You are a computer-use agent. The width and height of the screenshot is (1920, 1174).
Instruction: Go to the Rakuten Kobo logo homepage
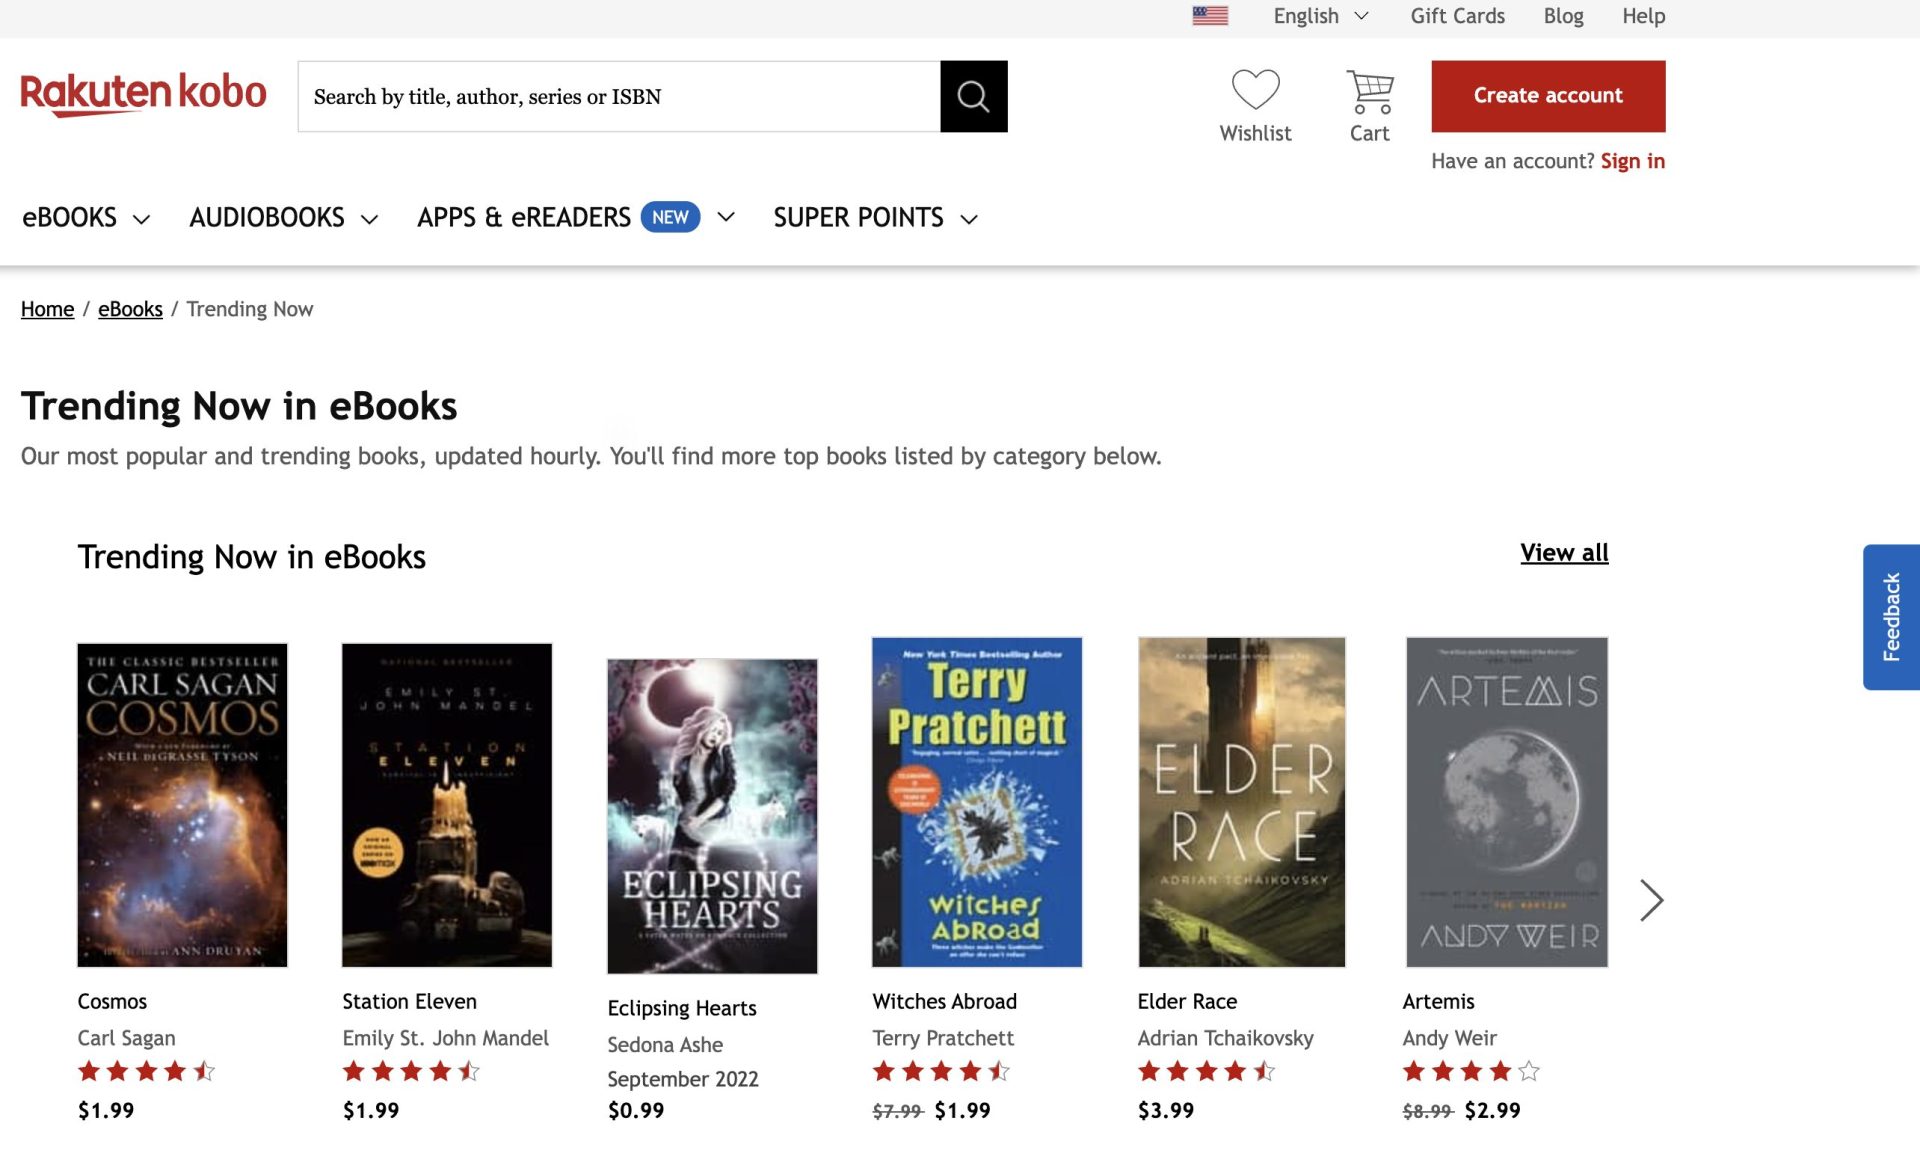pos(143,94)
